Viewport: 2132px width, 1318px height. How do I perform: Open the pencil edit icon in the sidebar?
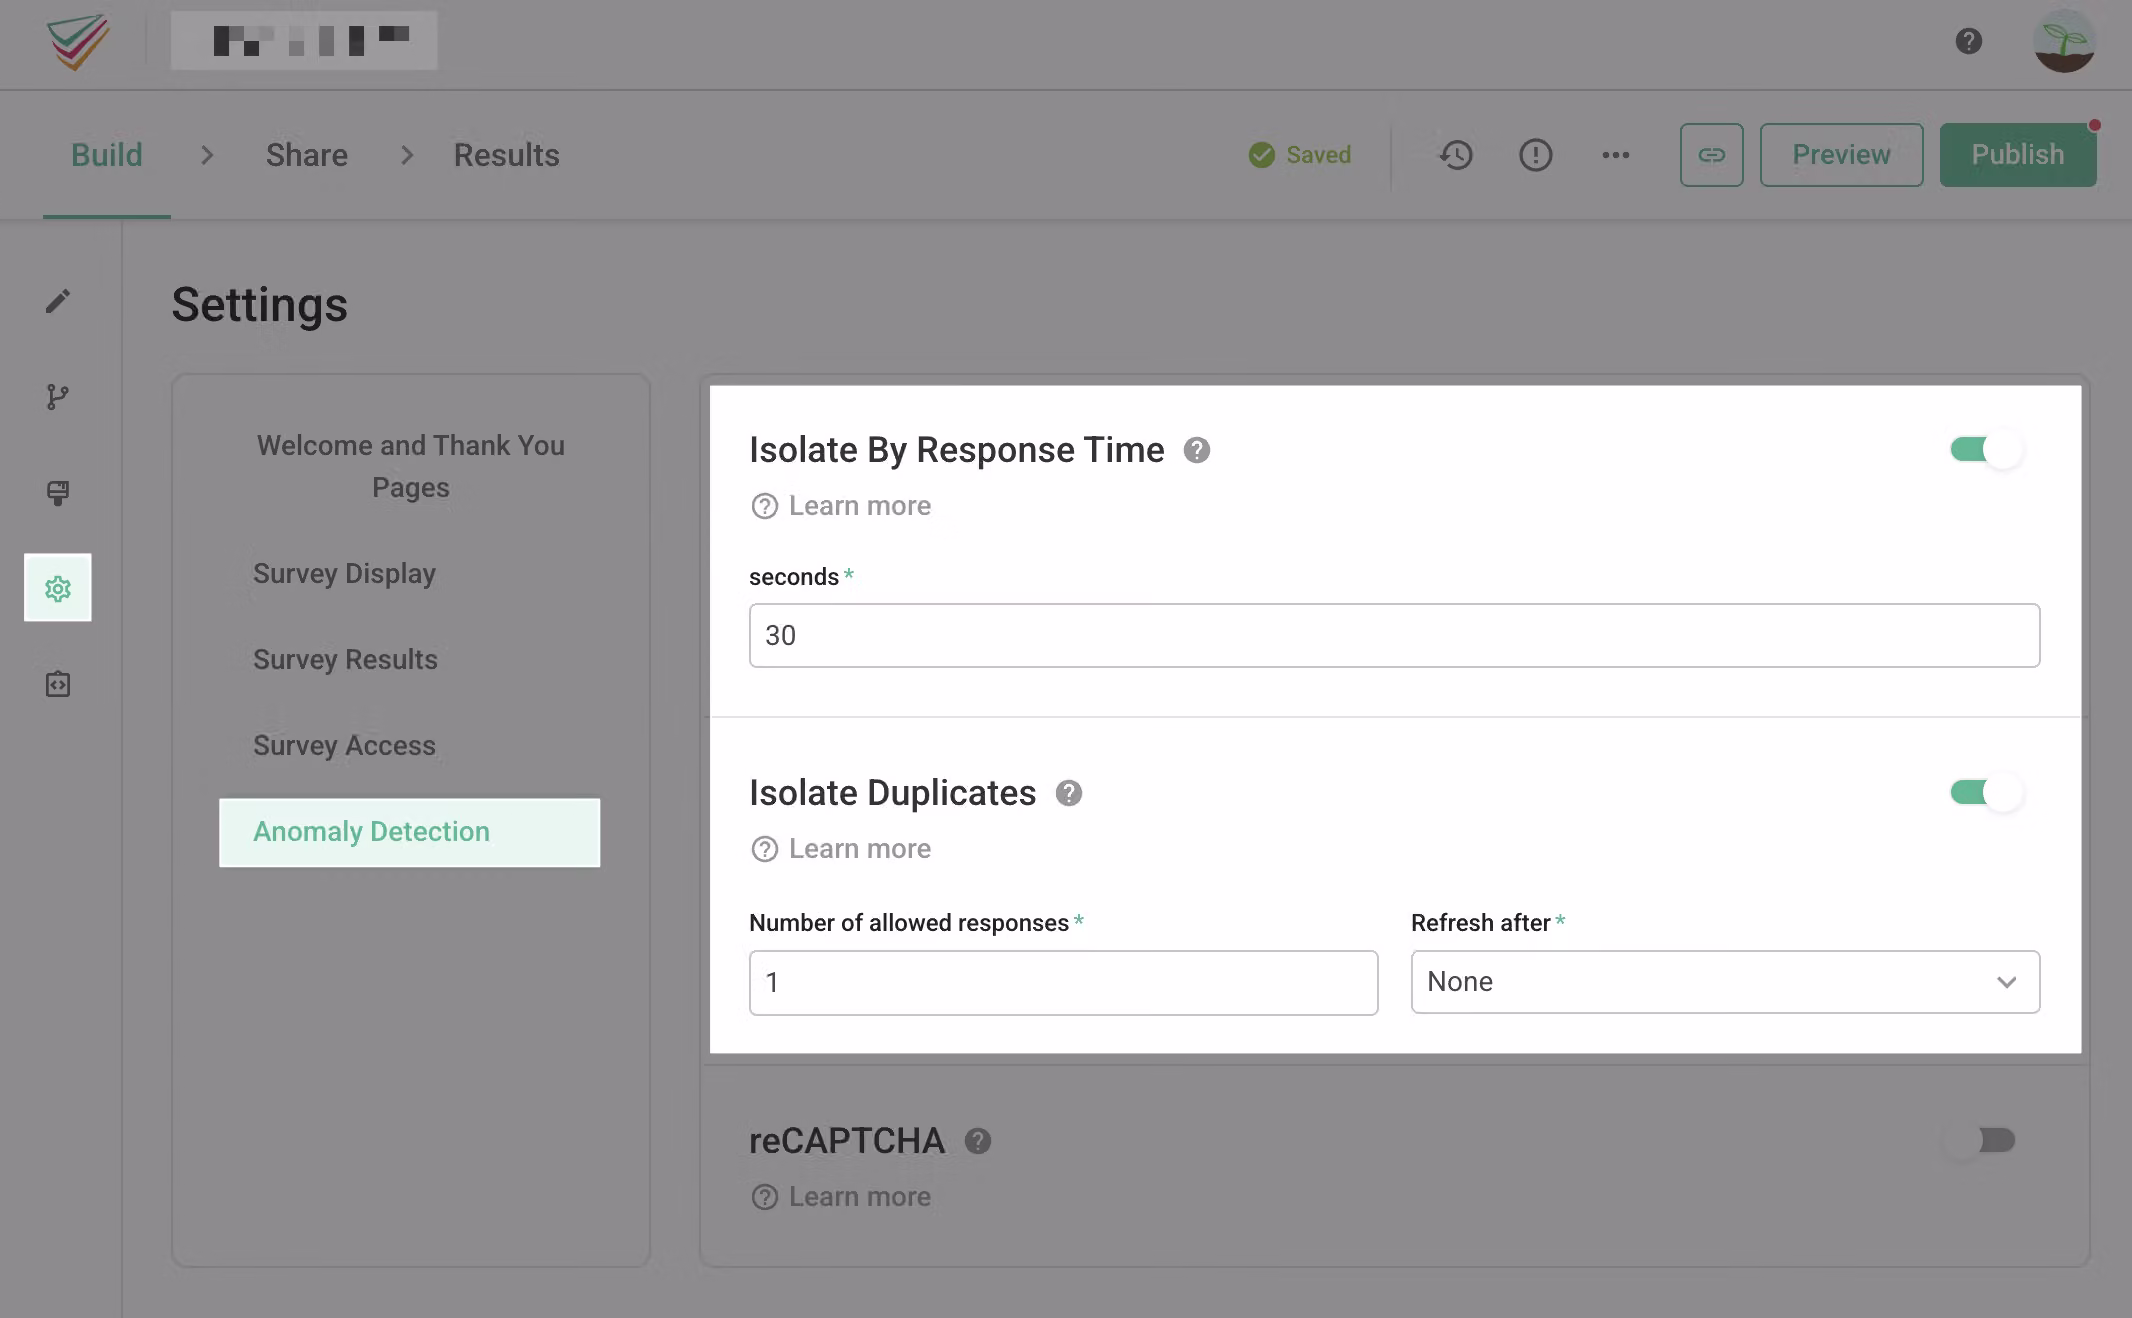click(58, 301)
